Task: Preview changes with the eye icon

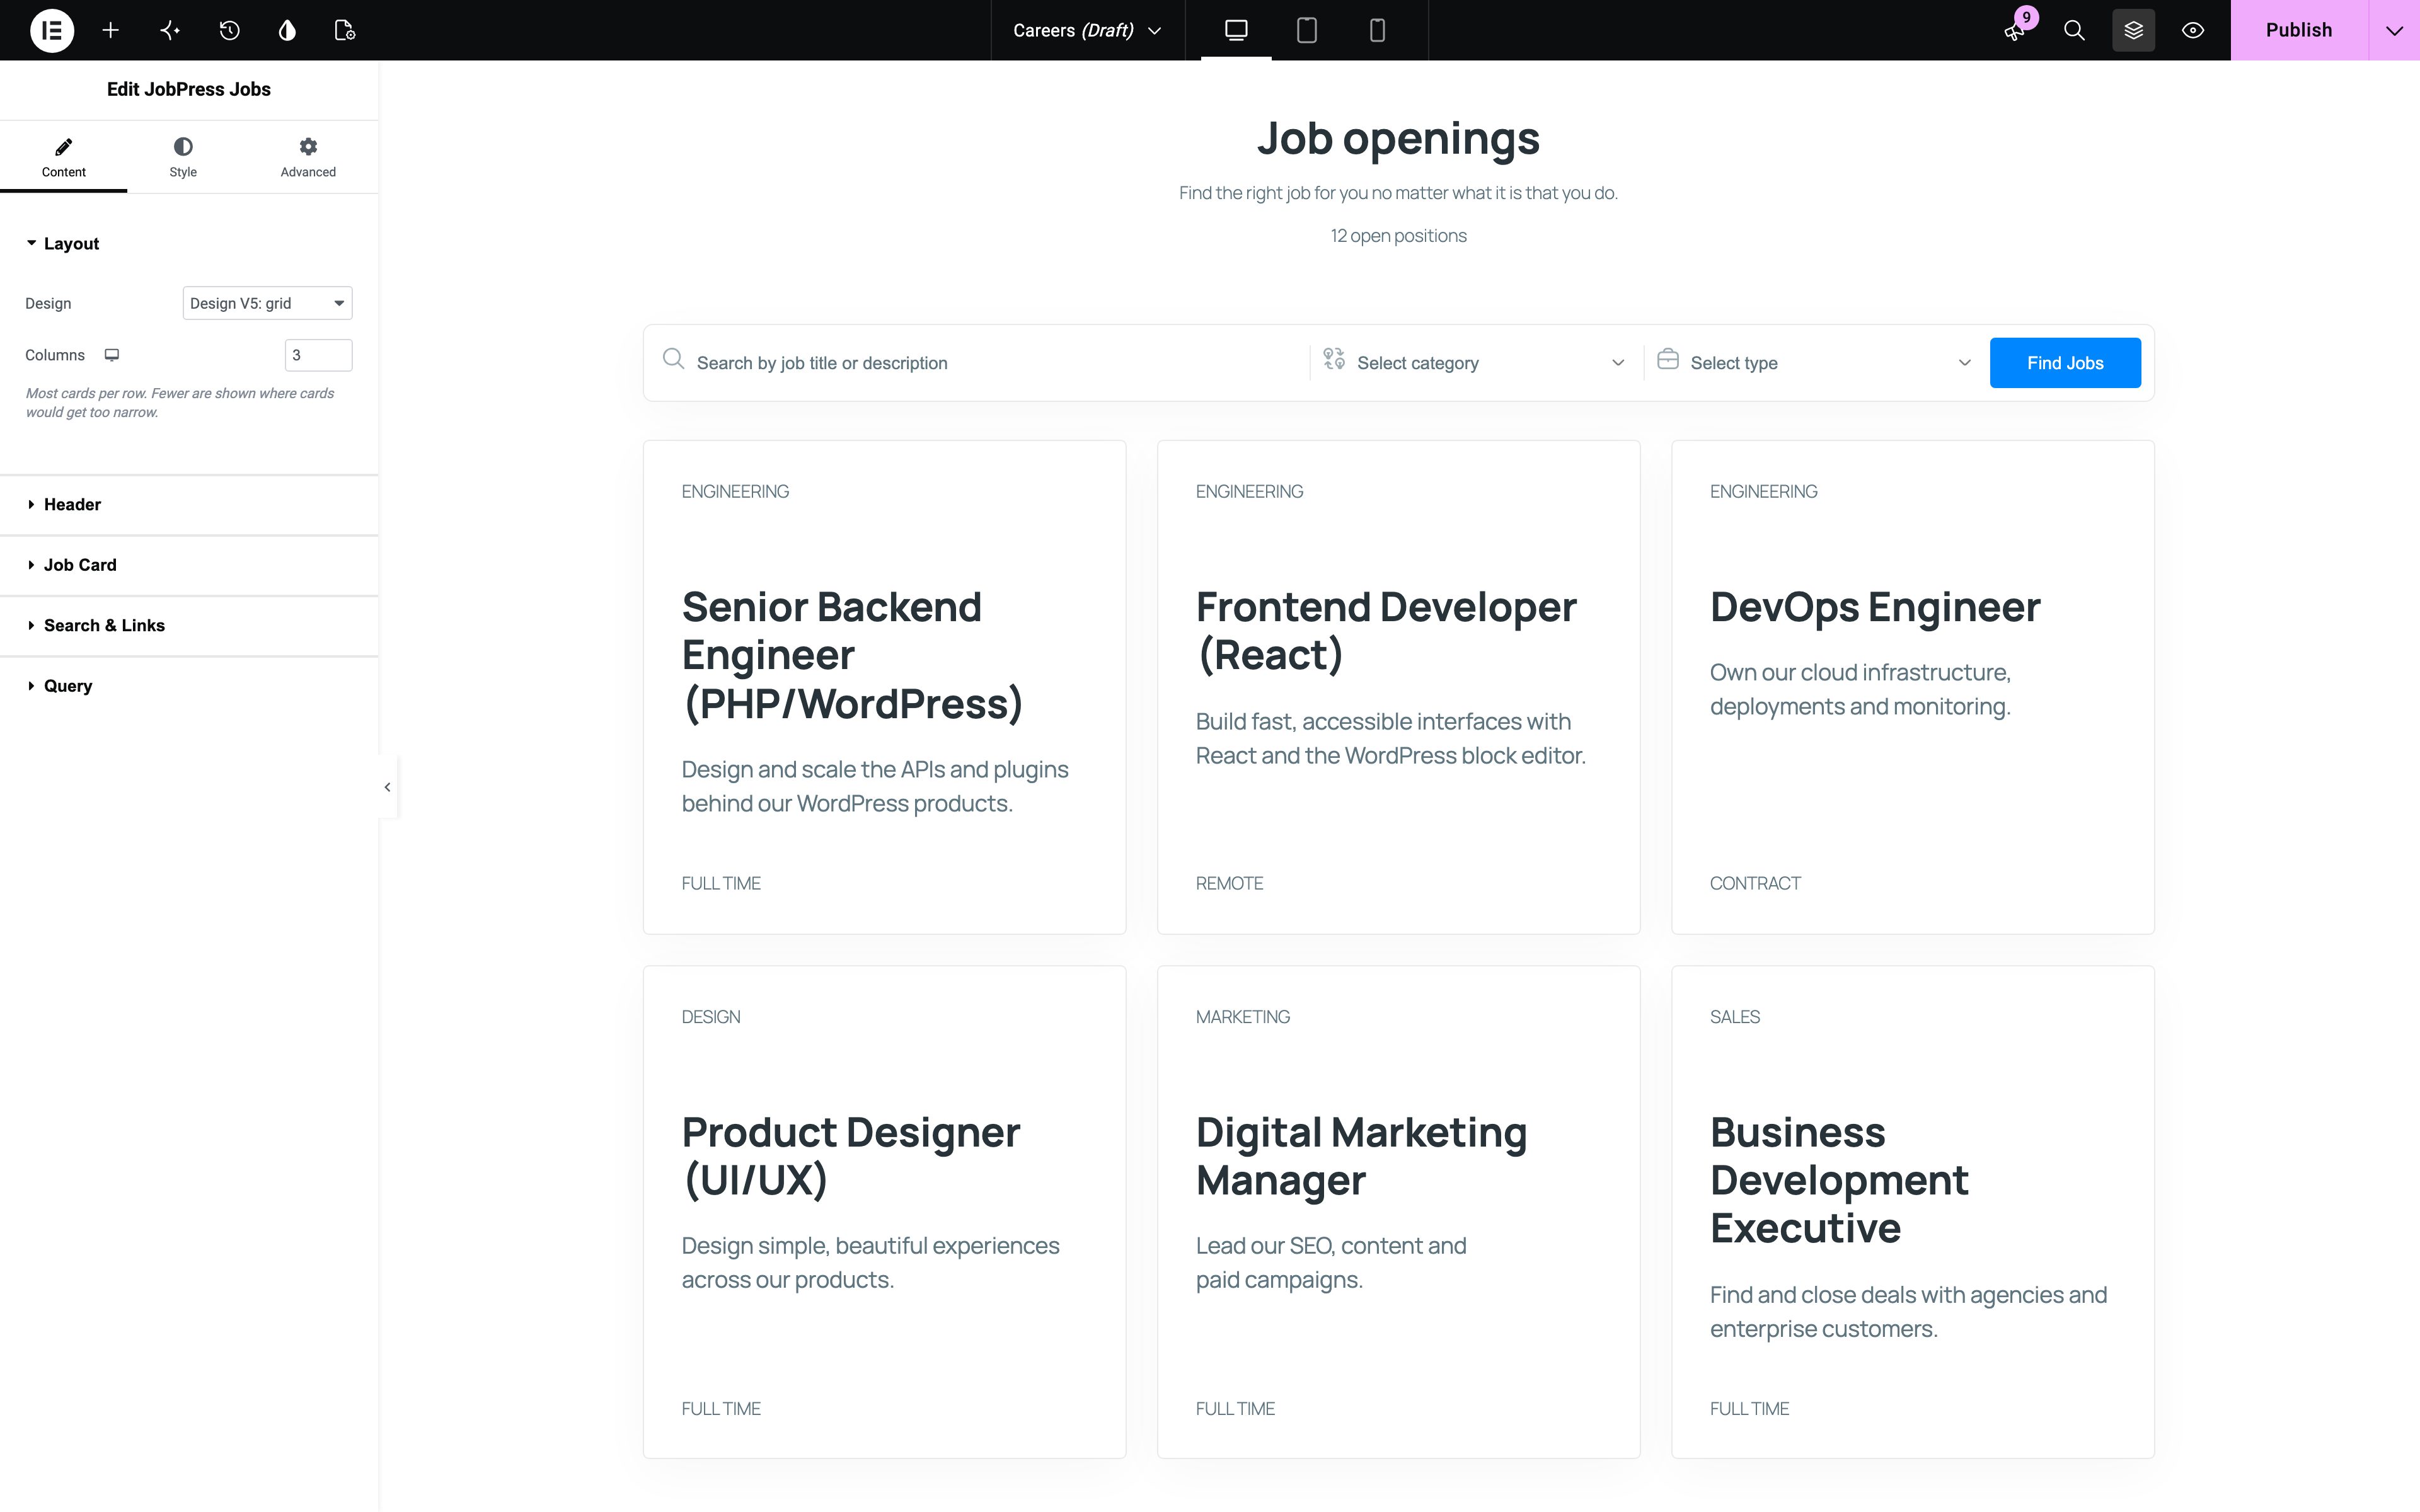Action: (x=2192, y=30)
